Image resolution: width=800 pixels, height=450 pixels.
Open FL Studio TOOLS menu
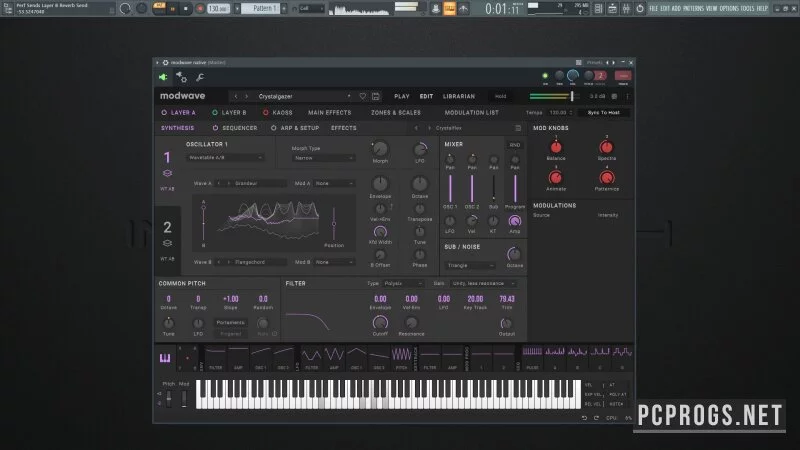(x=747, y=9)
